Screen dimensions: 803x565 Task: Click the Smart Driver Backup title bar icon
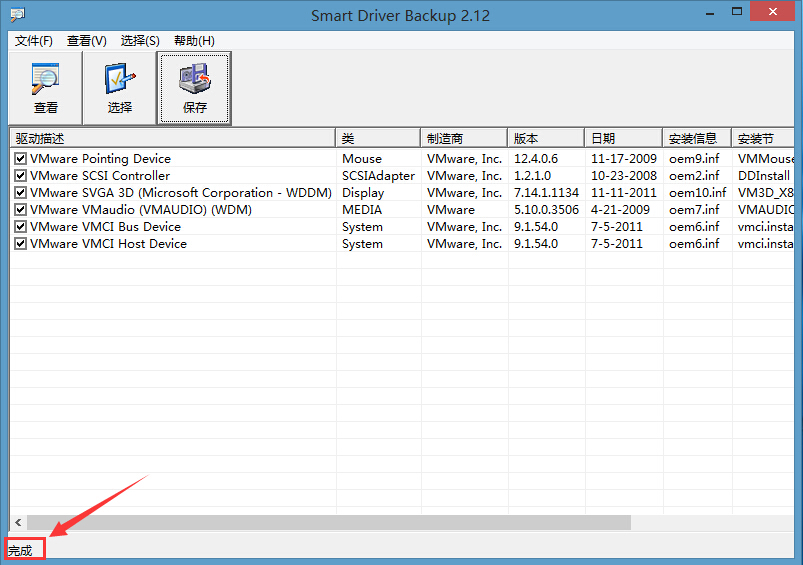(17, 14)
